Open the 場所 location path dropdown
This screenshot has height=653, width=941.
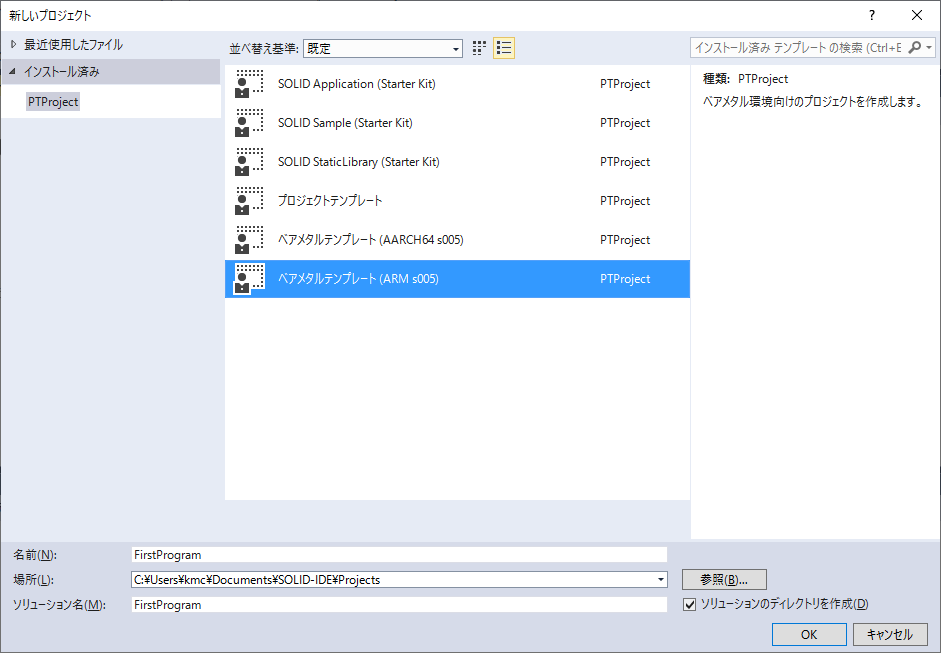pos(660,579)
